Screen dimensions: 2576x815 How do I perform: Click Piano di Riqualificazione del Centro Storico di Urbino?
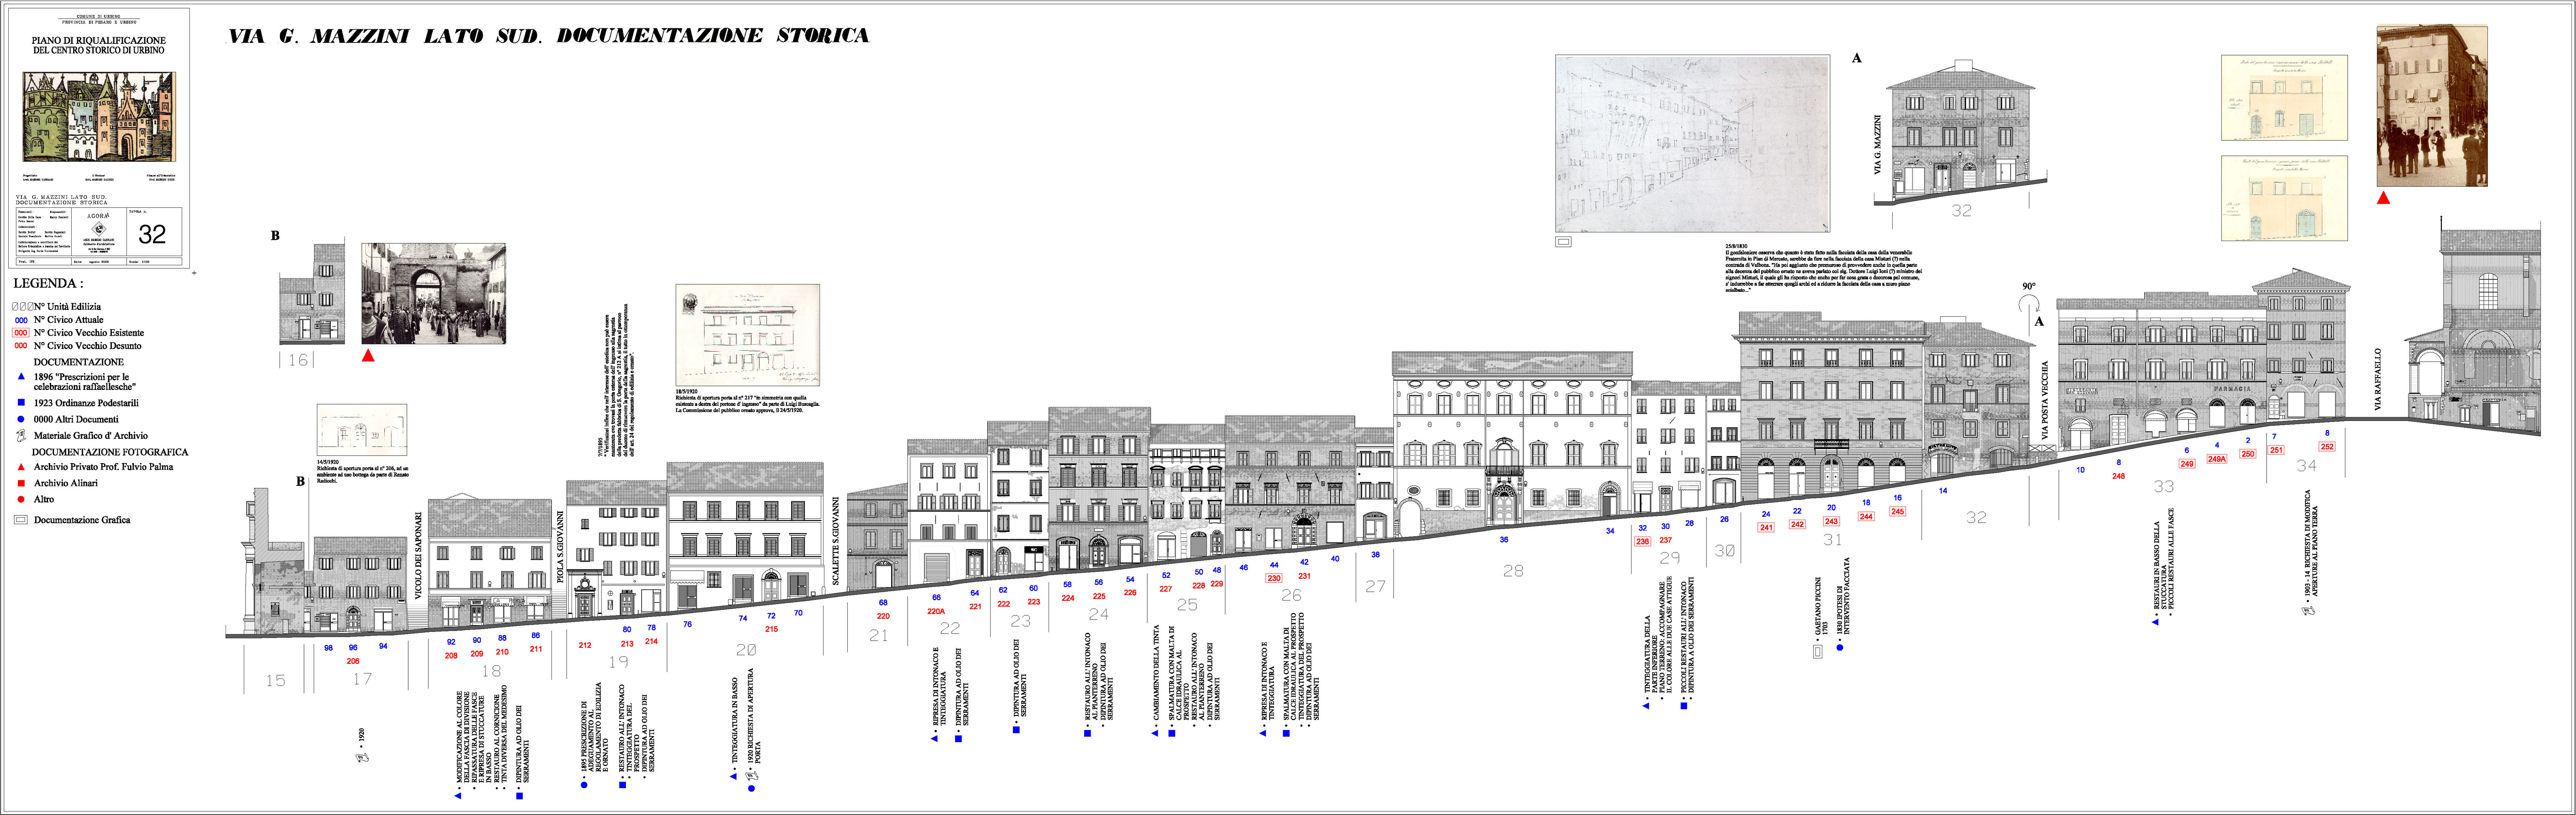pos(99,45)
